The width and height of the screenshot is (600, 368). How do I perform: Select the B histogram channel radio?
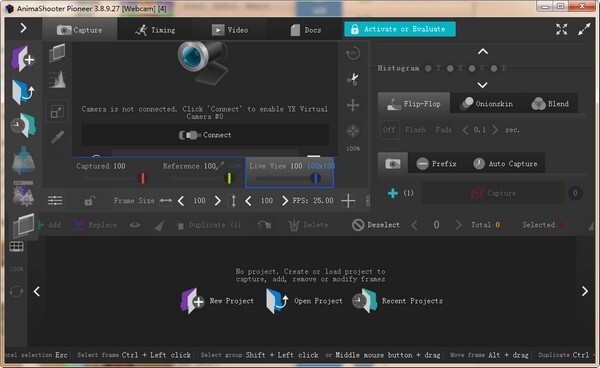(494, 68)
